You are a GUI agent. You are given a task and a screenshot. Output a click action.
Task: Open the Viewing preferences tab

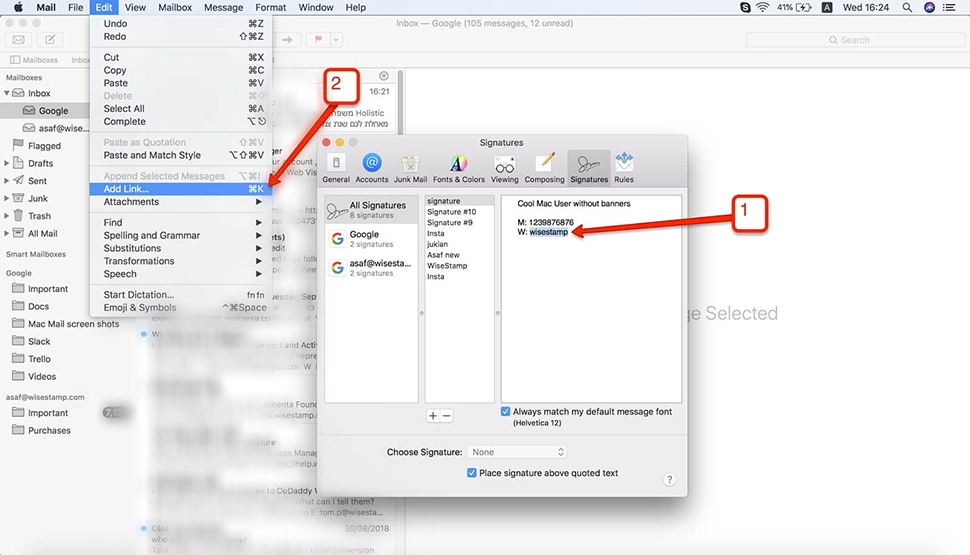(504, 168)
